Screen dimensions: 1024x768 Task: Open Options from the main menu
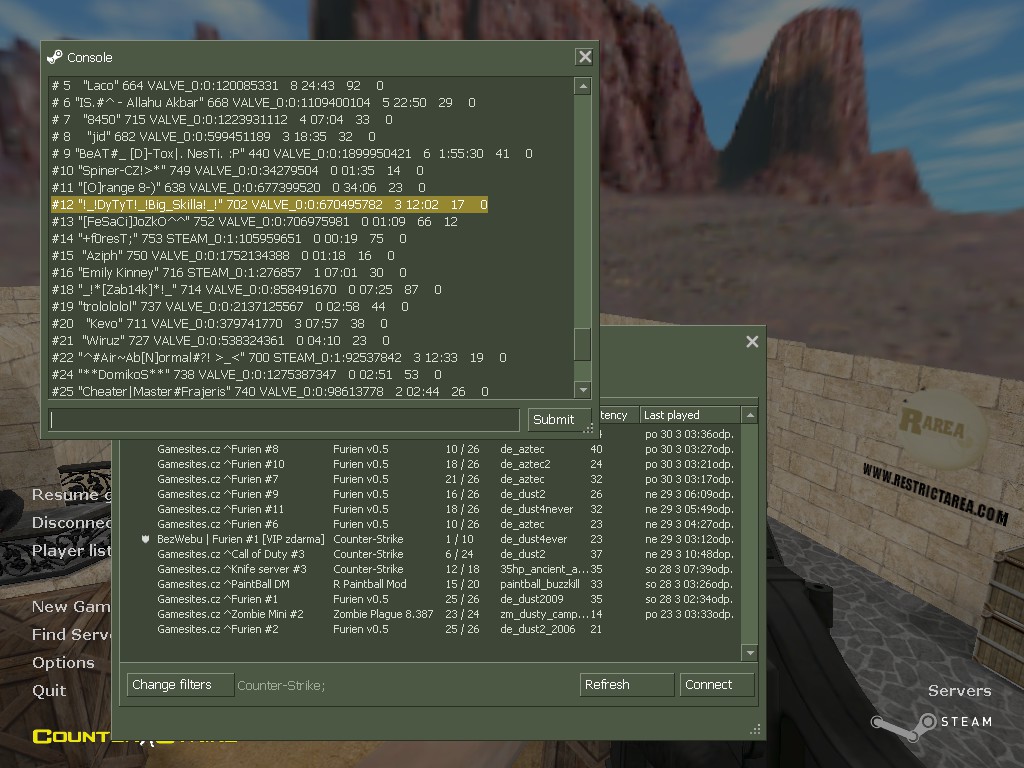pyautogui.click(x=63, y=663)
